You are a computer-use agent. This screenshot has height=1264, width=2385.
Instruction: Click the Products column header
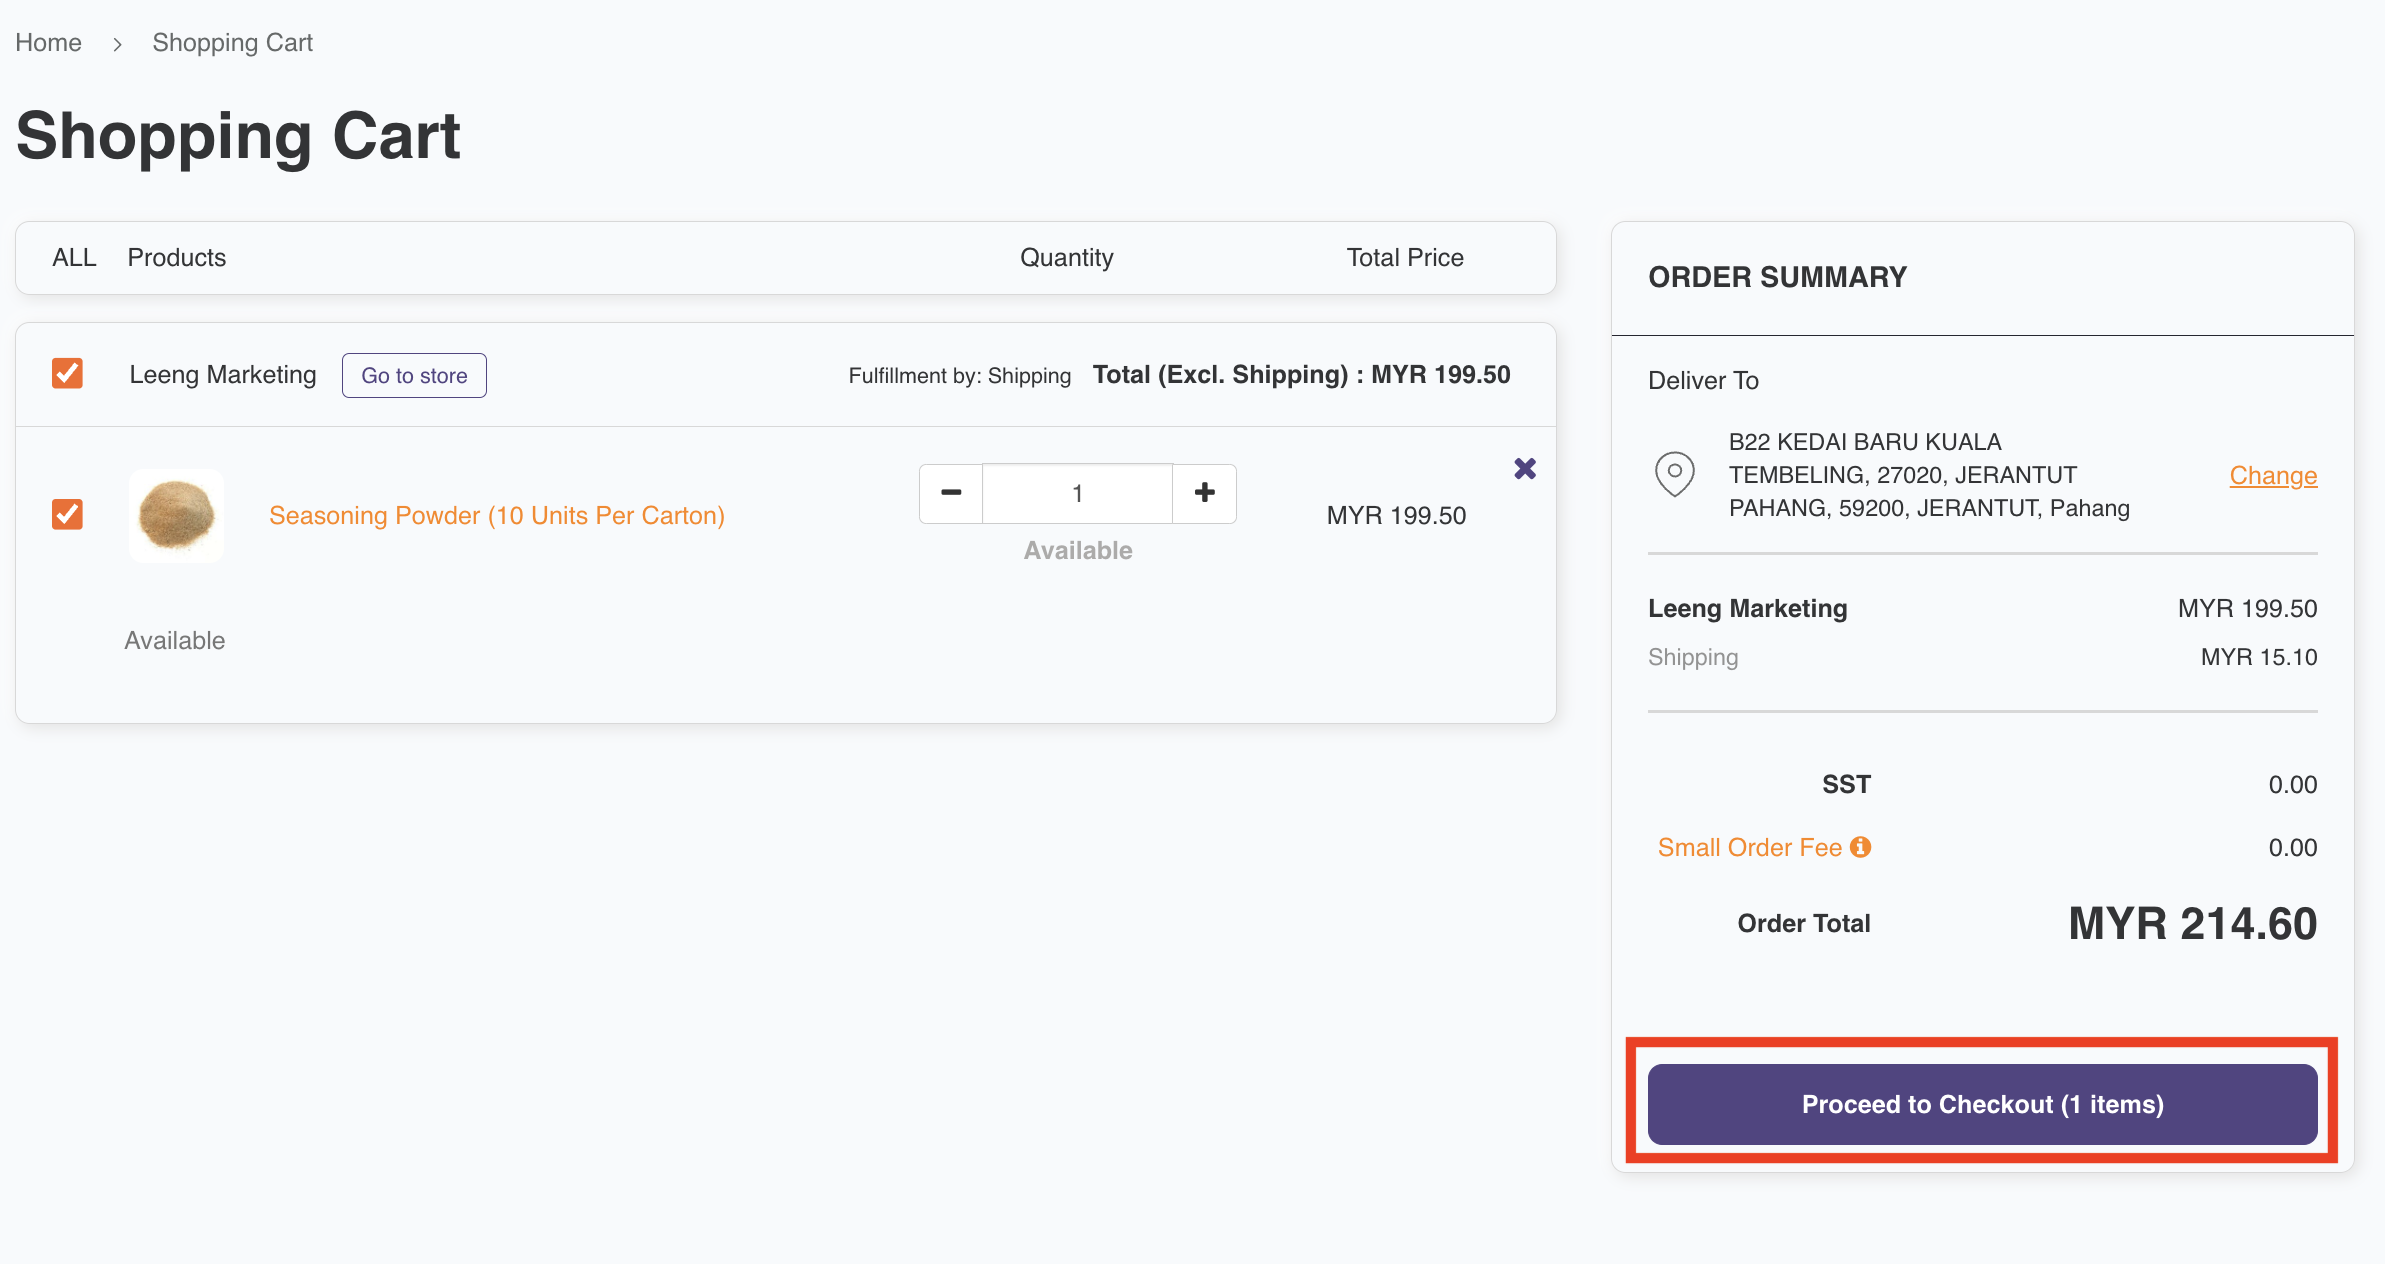[176, 258]
